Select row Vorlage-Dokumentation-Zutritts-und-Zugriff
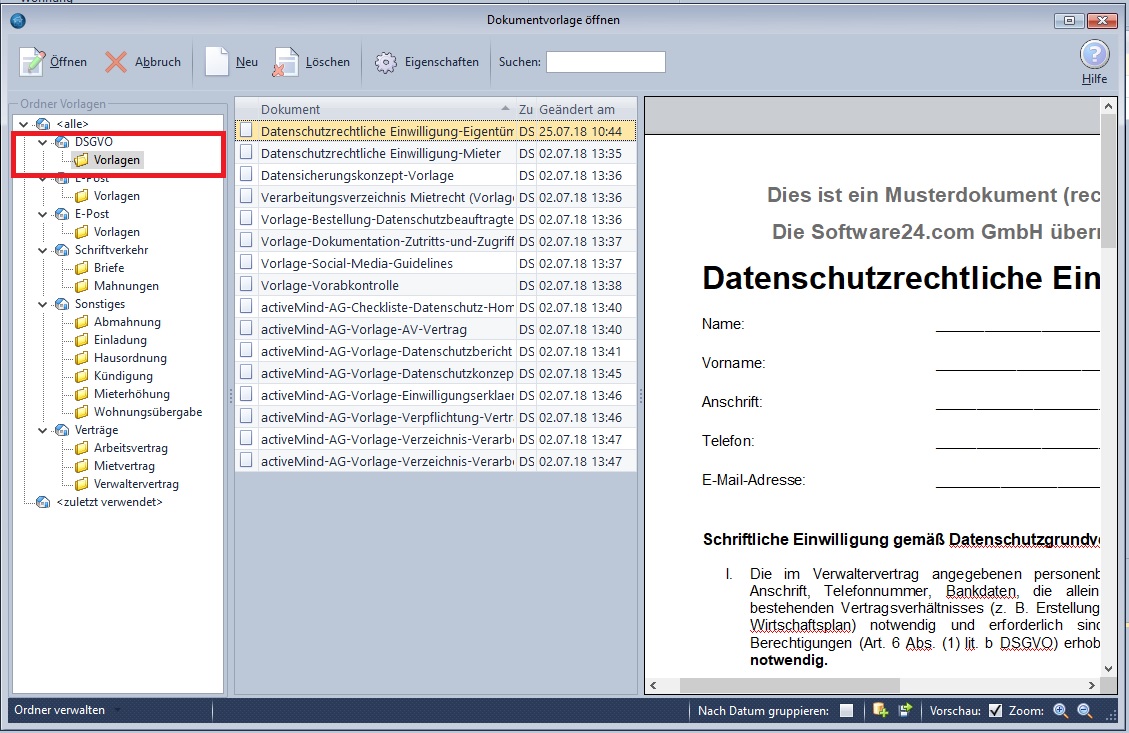Screen dimensions: 1129x733 (x=436, y=240)
